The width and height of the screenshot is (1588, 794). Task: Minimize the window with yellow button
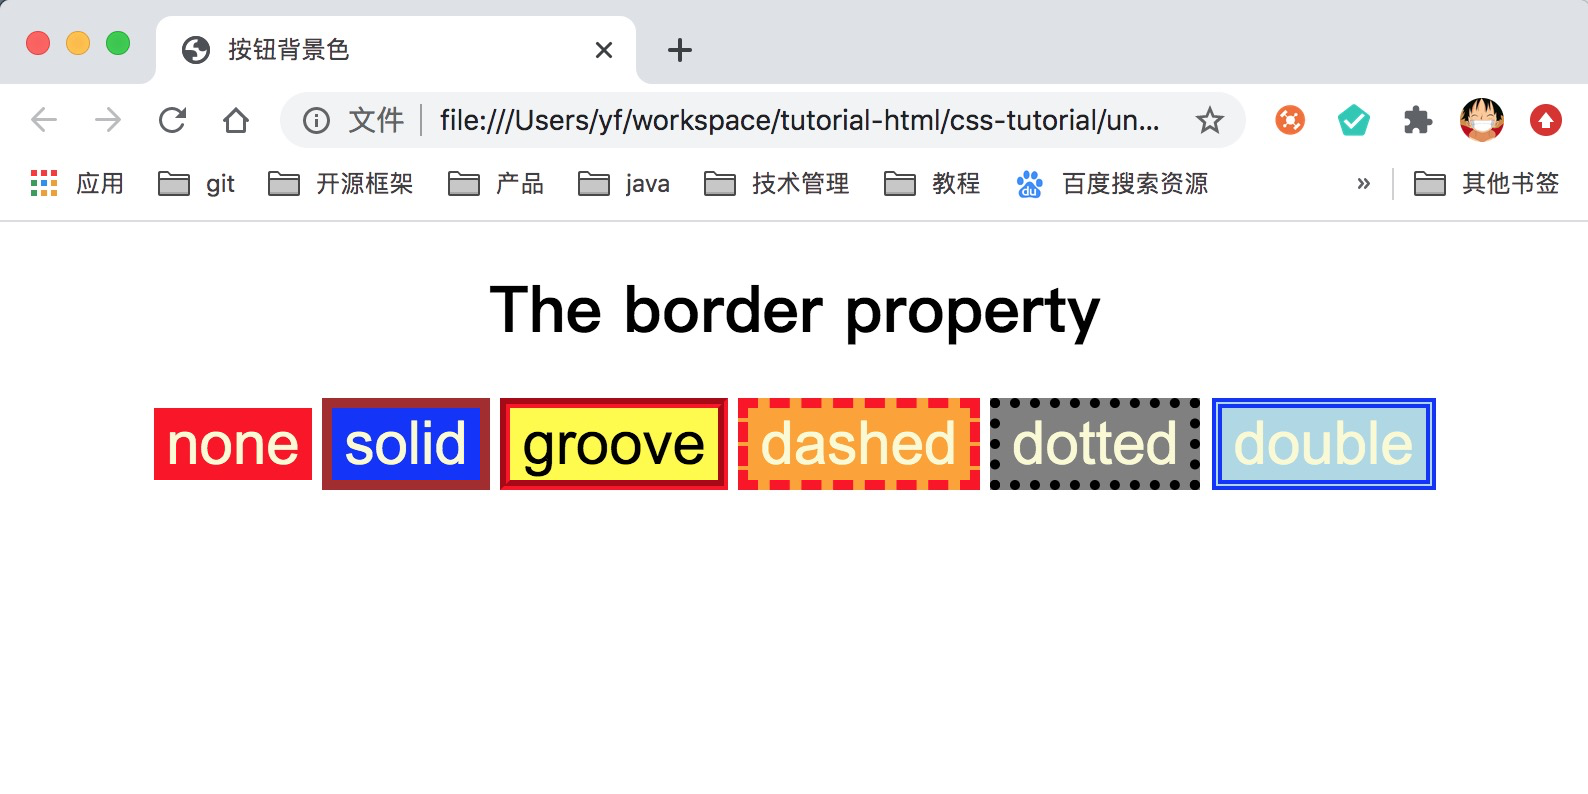(78, 43)
